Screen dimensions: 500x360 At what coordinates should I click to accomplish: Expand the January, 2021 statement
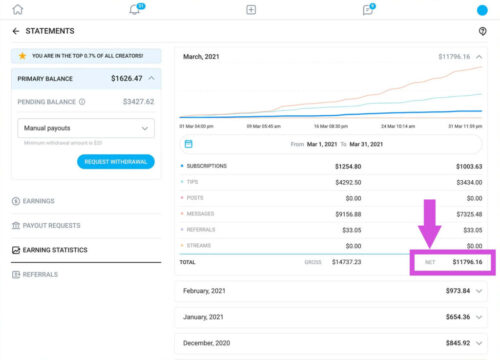(x=479, y=317)
